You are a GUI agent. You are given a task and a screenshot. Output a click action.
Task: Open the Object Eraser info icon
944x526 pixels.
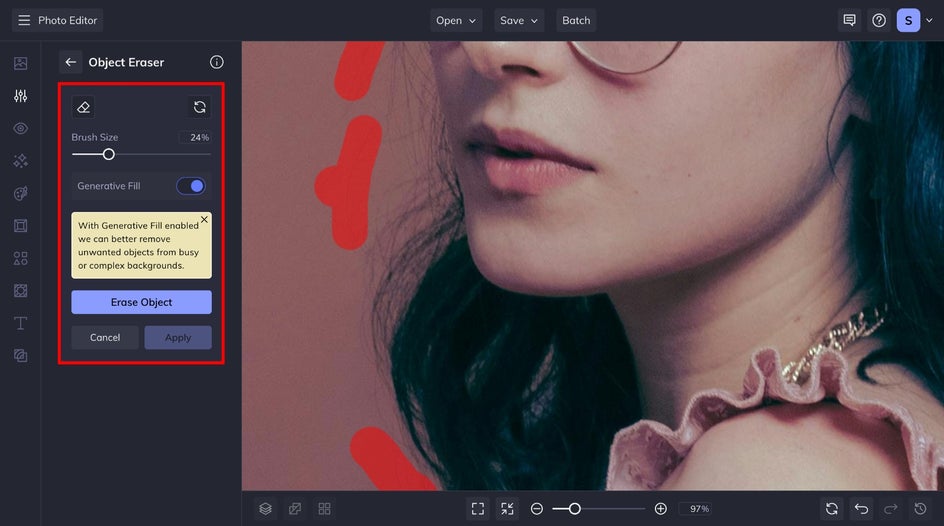click(x=216, y=62)
